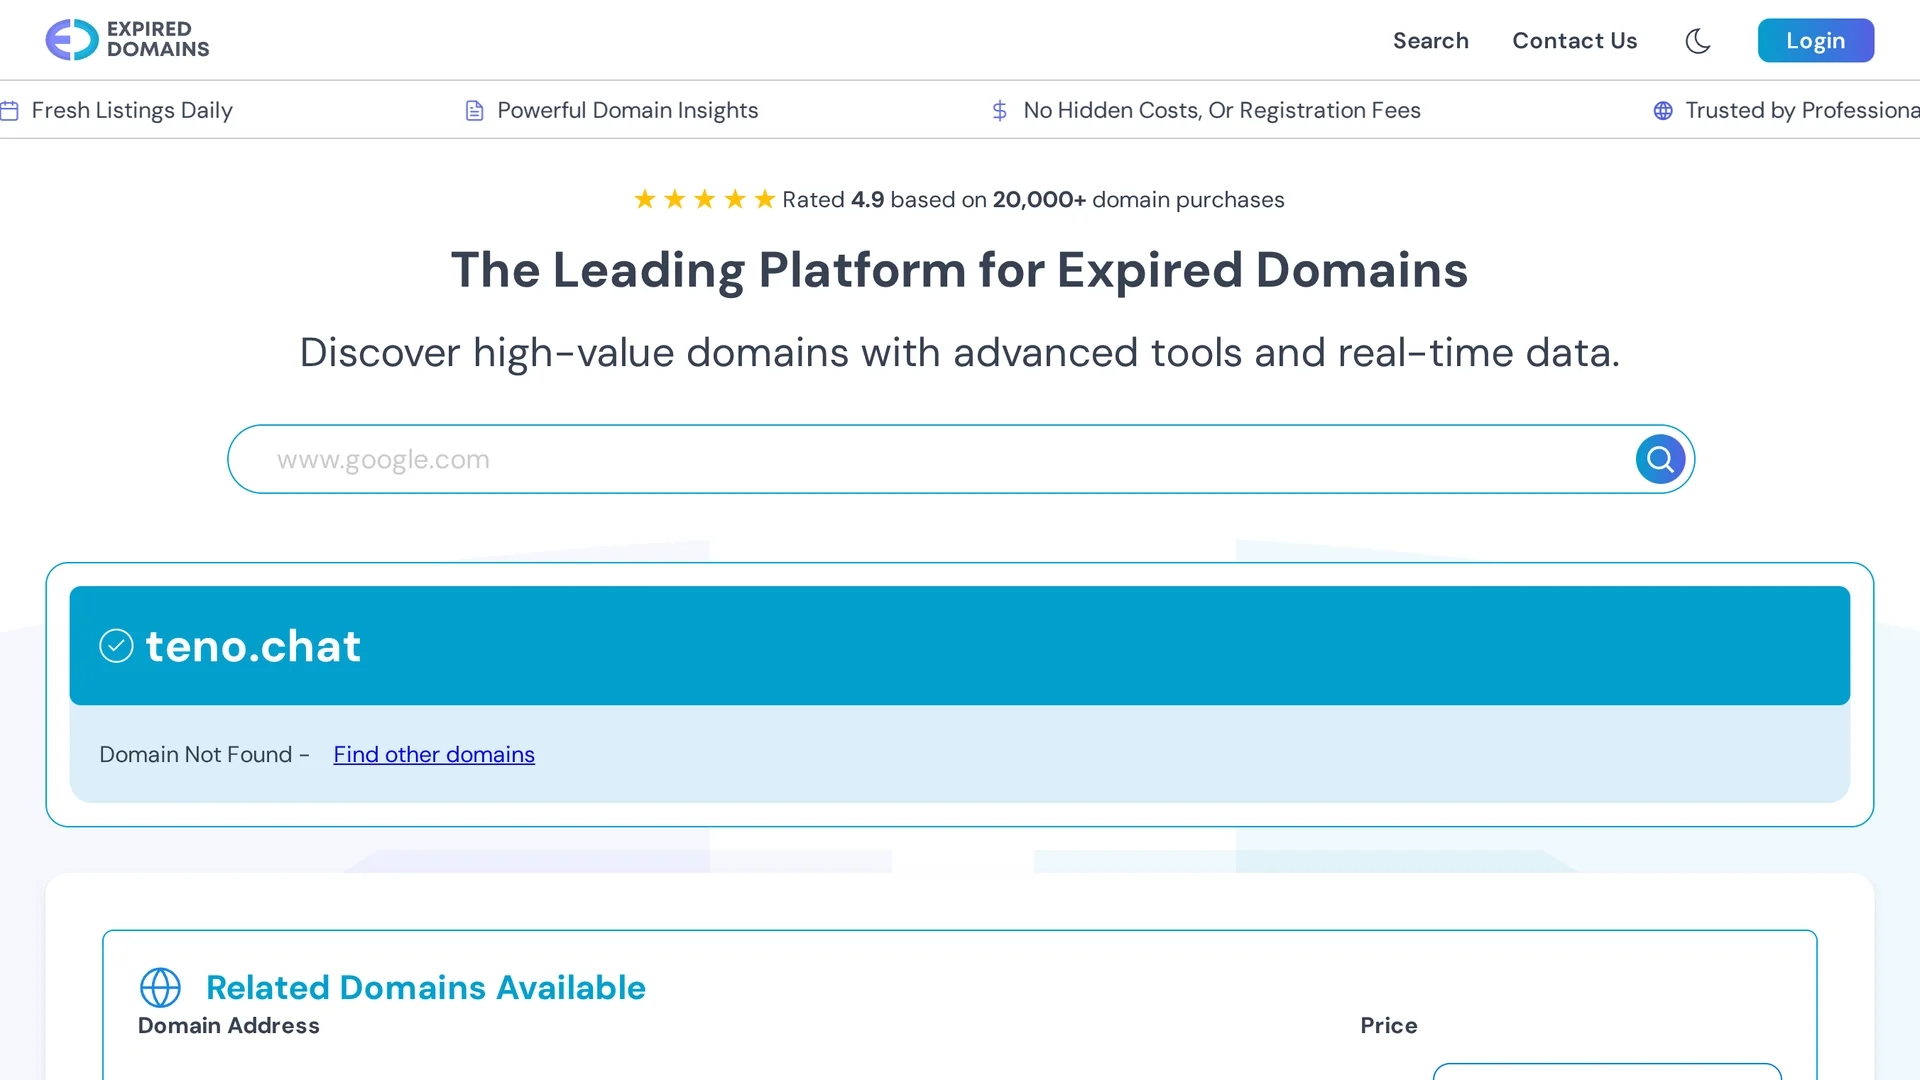The image size is (1920, 1080).
Task: Click the Rated 4.9 rating text
Action: click(x=1033, y=200)
